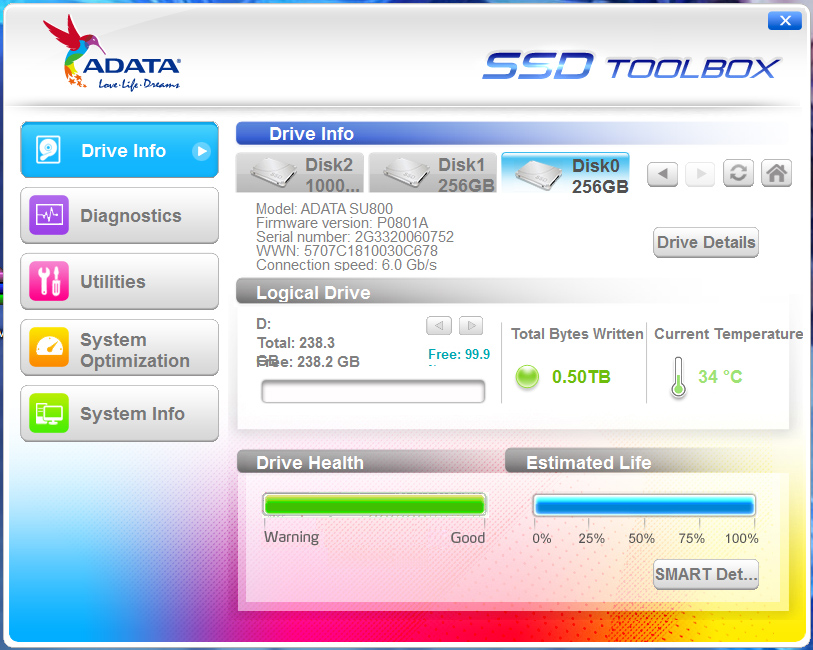This screenshot has width=813, height=650.
Task: Click the Total: 238.3 text
Action: coord(296,343)
